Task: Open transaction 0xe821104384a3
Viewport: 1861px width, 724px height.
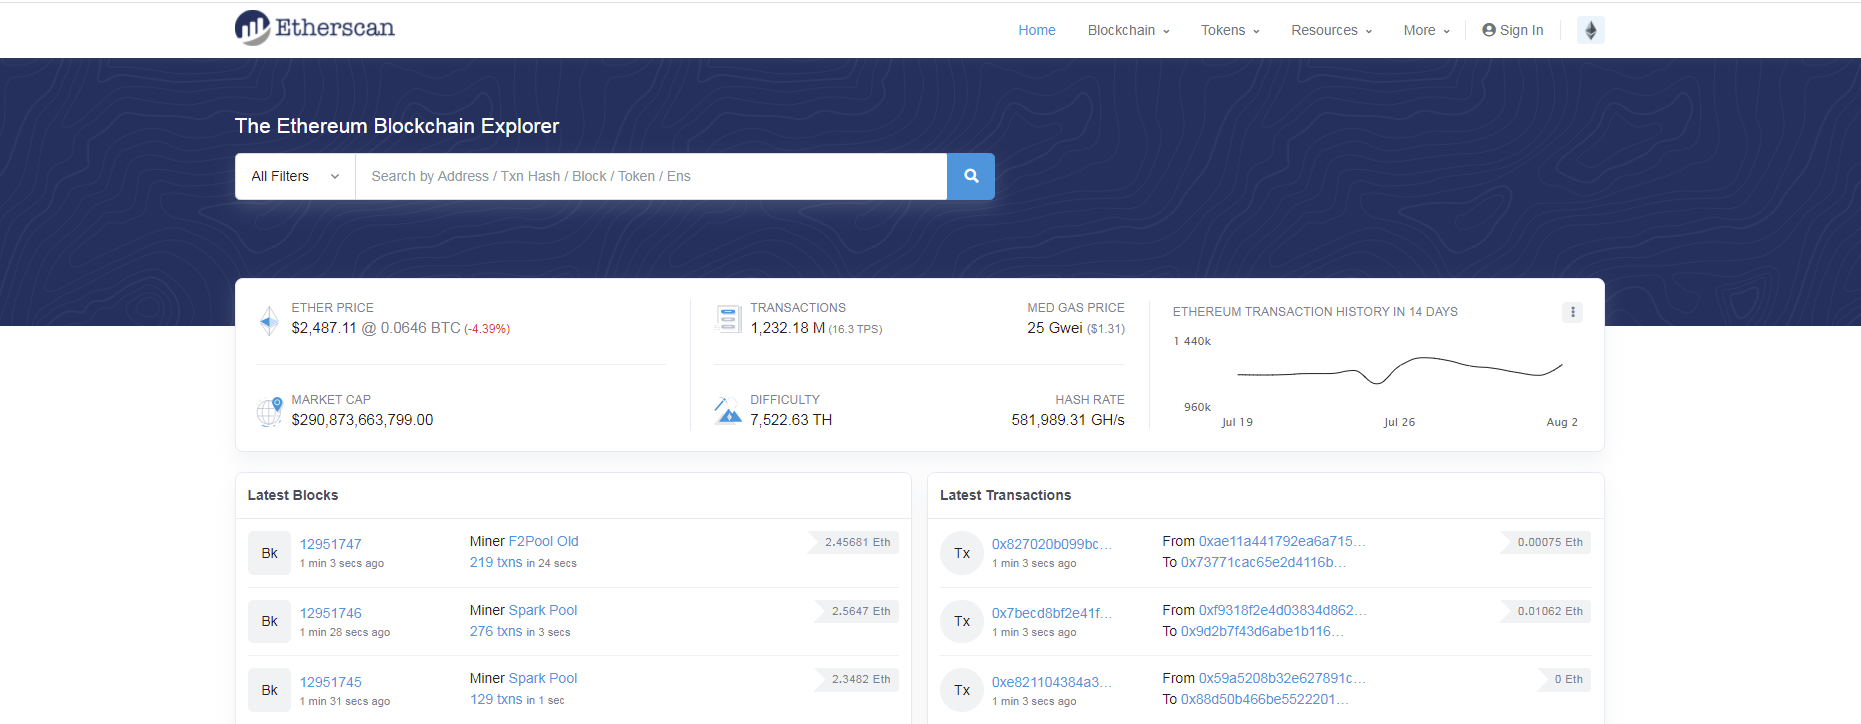Action: (x=1051, y=682)
